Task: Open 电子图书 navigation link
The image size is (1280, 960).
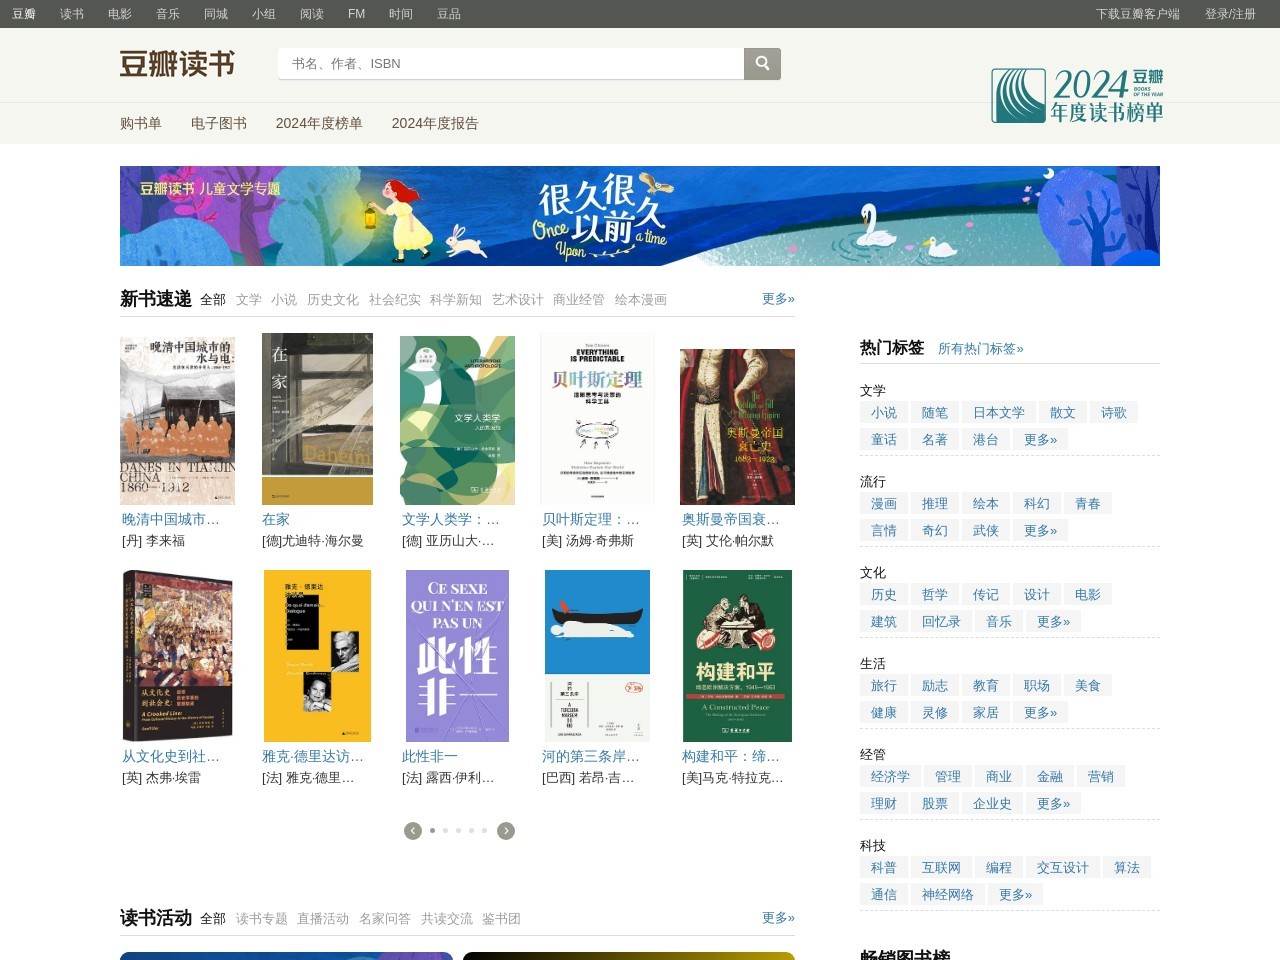Action: coord(219,123)
